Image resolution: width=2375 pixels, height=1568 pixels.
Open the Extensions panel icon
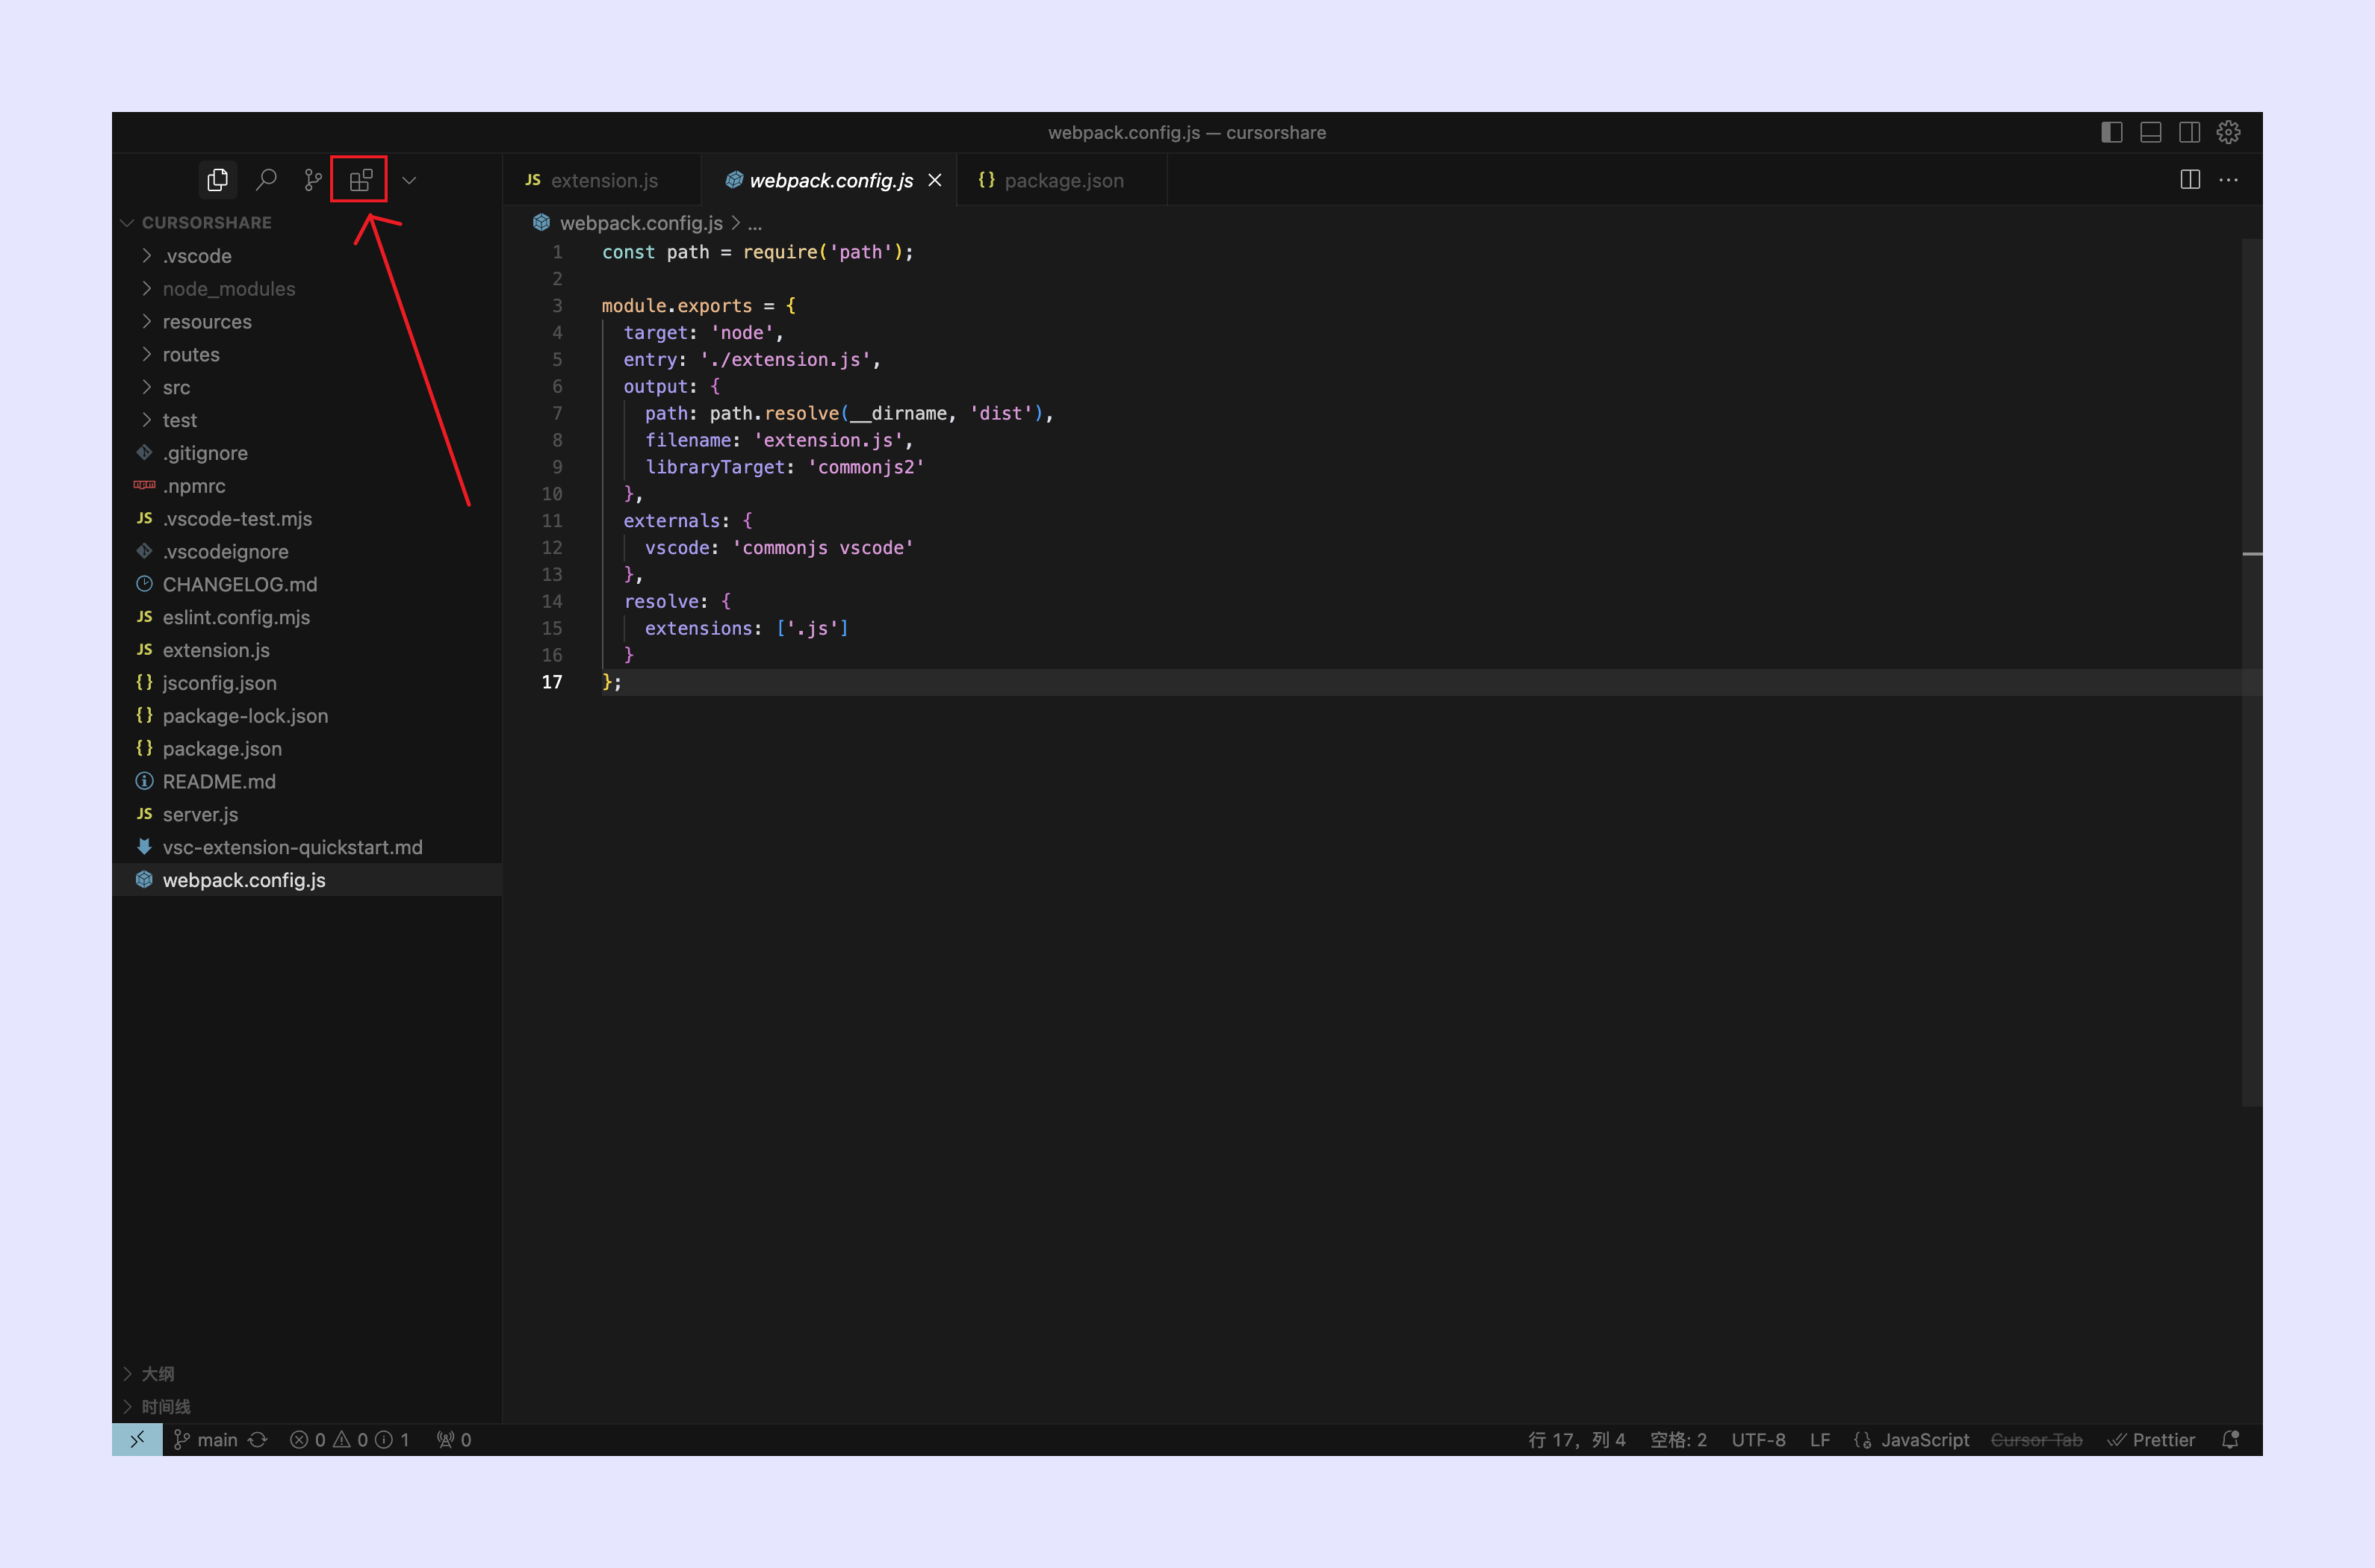click(360, 180)
